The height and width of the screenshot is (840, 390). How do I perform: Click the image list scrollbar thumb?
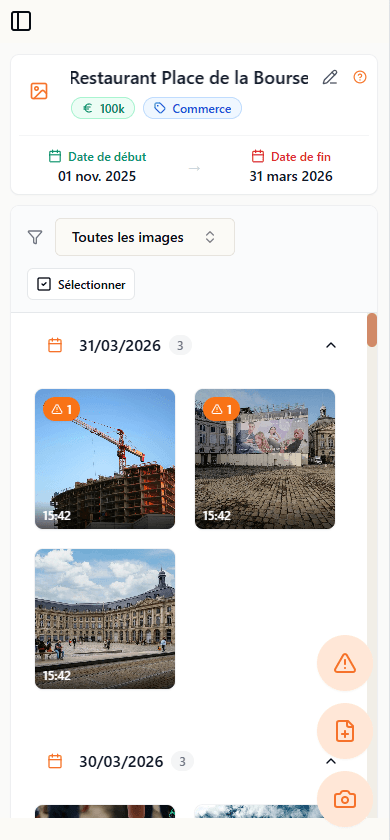click(372, 331)
